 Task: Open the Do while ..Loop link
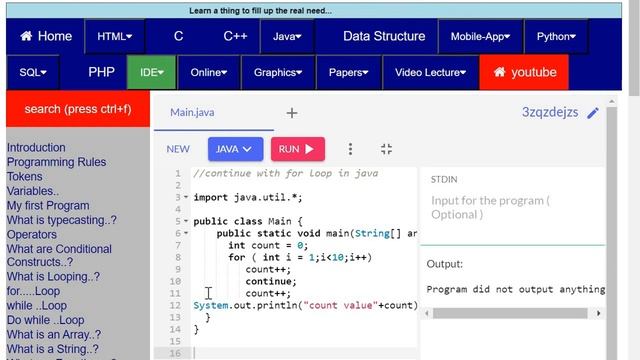pos(45,320)
